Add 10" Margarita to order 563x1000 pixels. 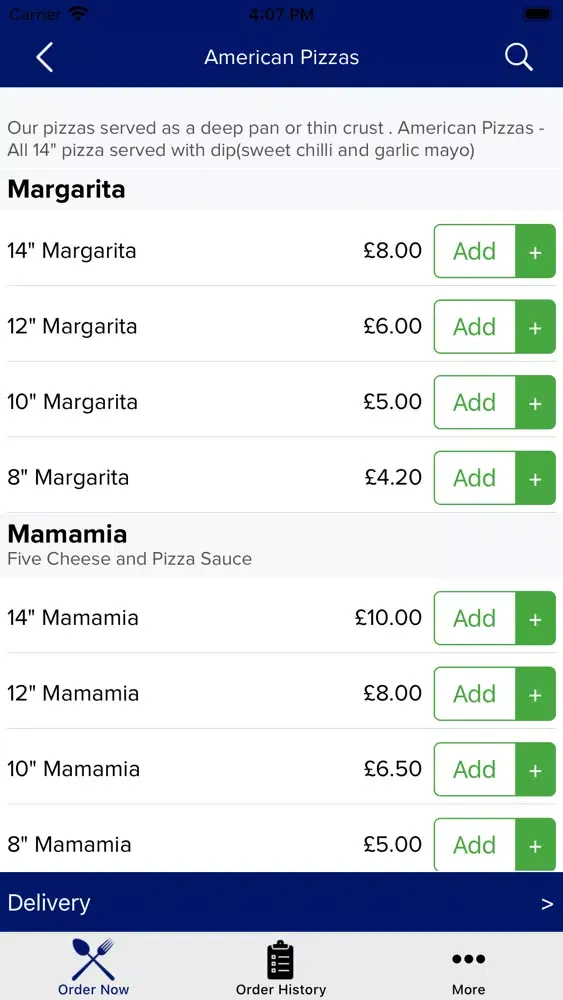474,402
